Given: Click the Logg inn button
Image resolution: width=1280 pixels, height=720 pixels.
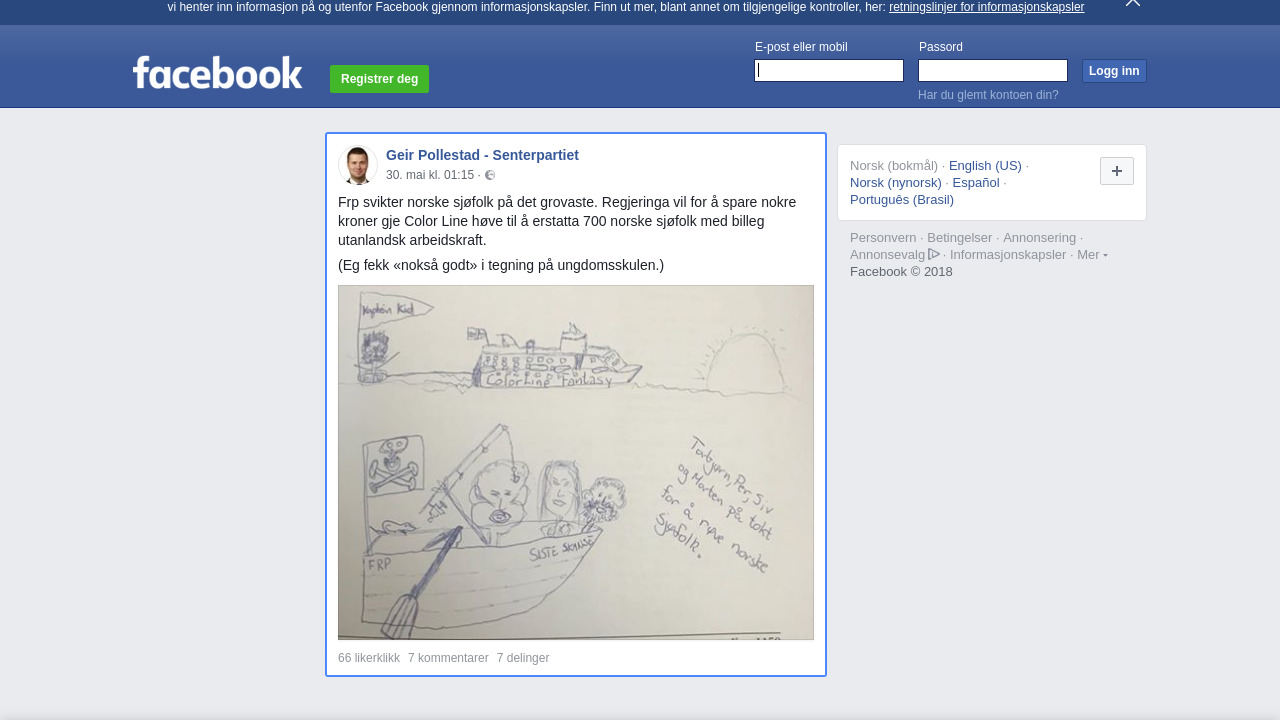Looking at the screenshot, I should pos(1114,71).
